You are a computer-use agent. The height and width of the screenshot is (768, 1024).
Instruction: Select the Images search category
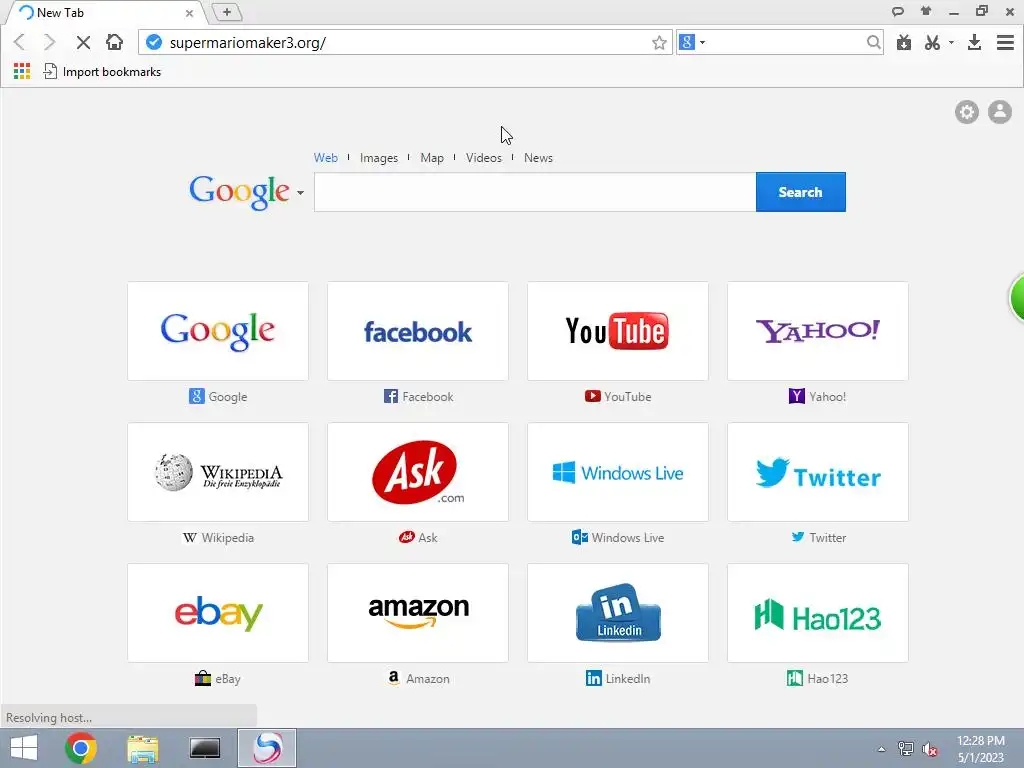(x=379, y=157)
